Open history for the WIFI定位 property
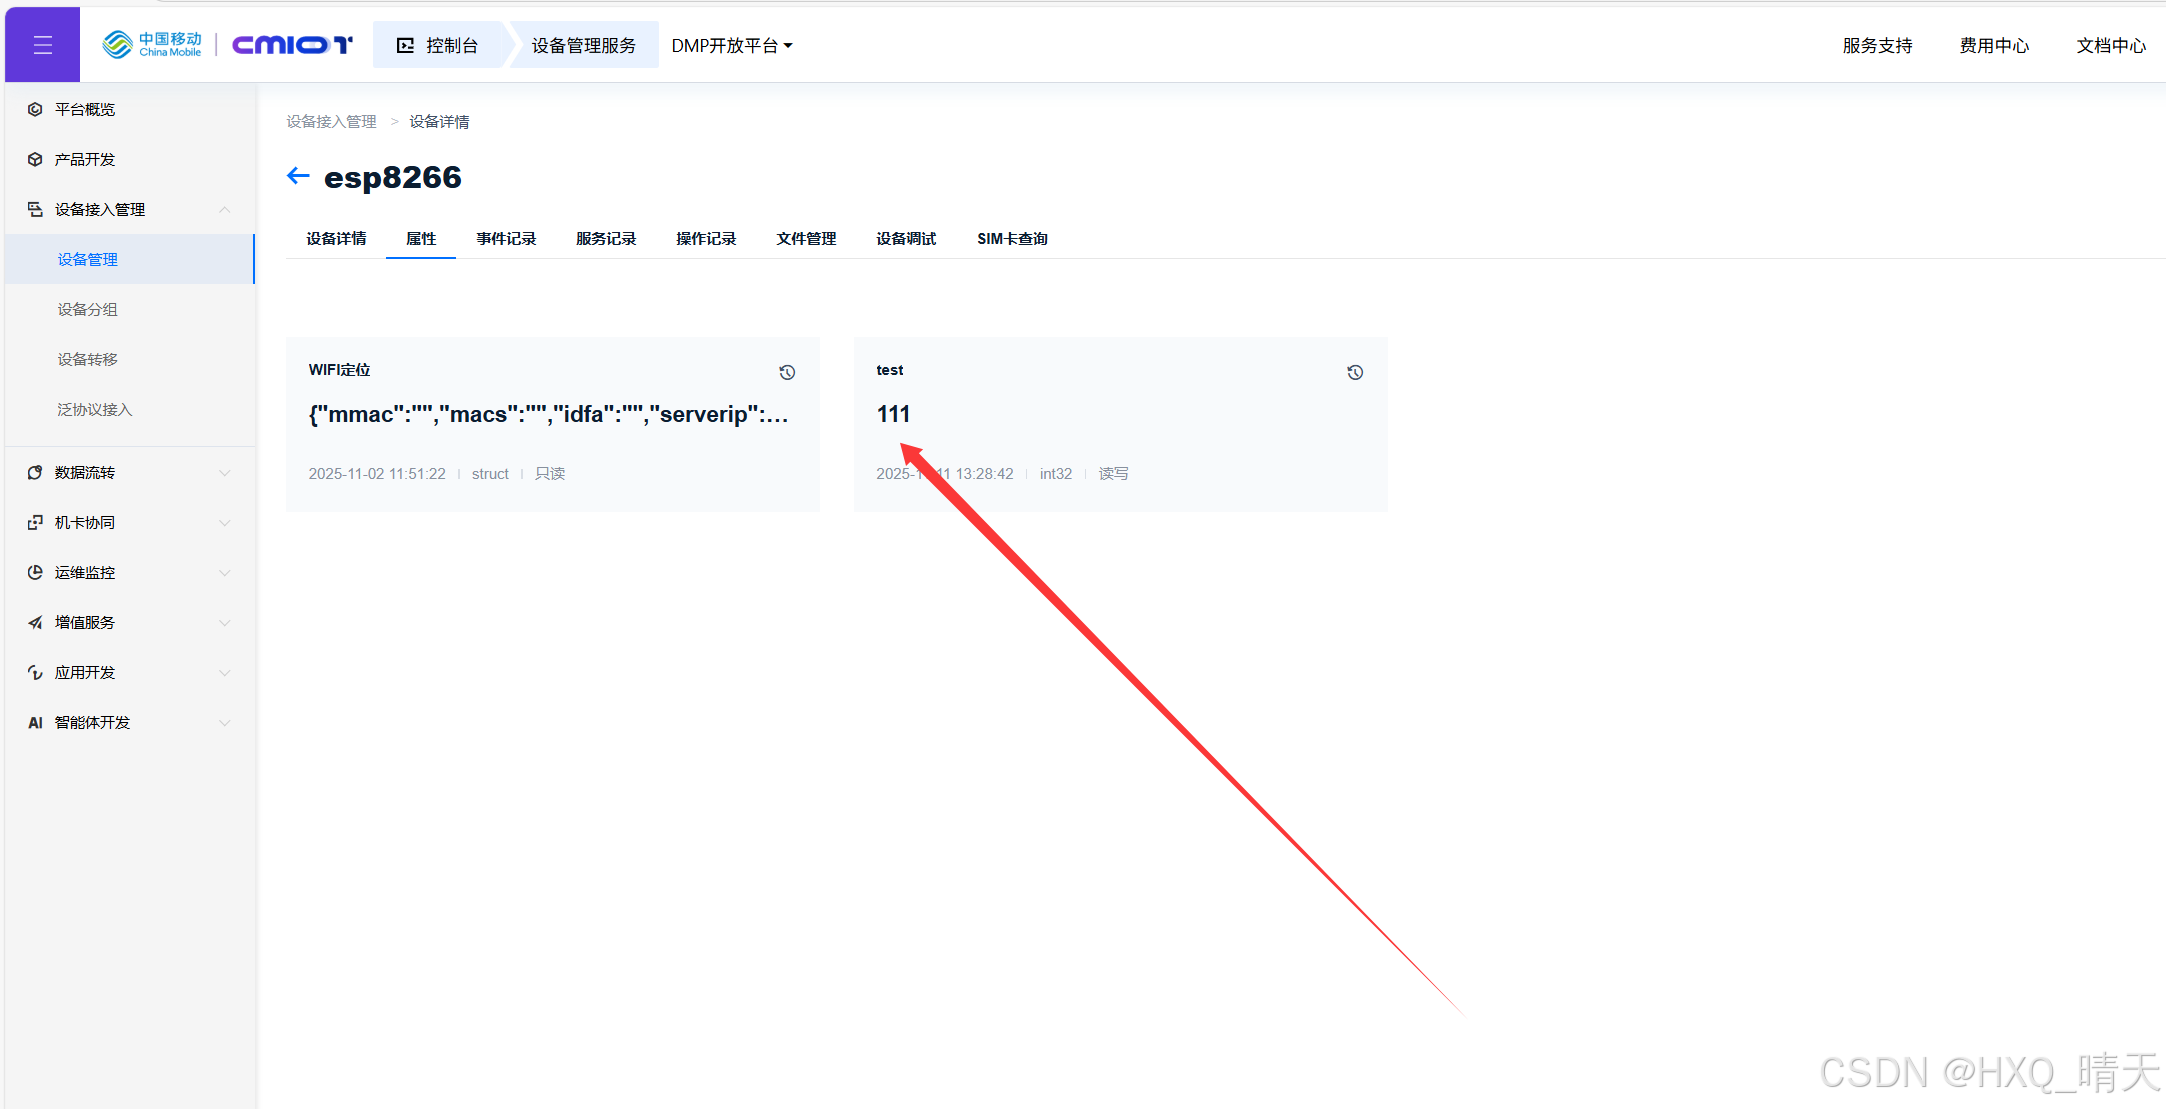The image size is (2166, 1109). 787,372
